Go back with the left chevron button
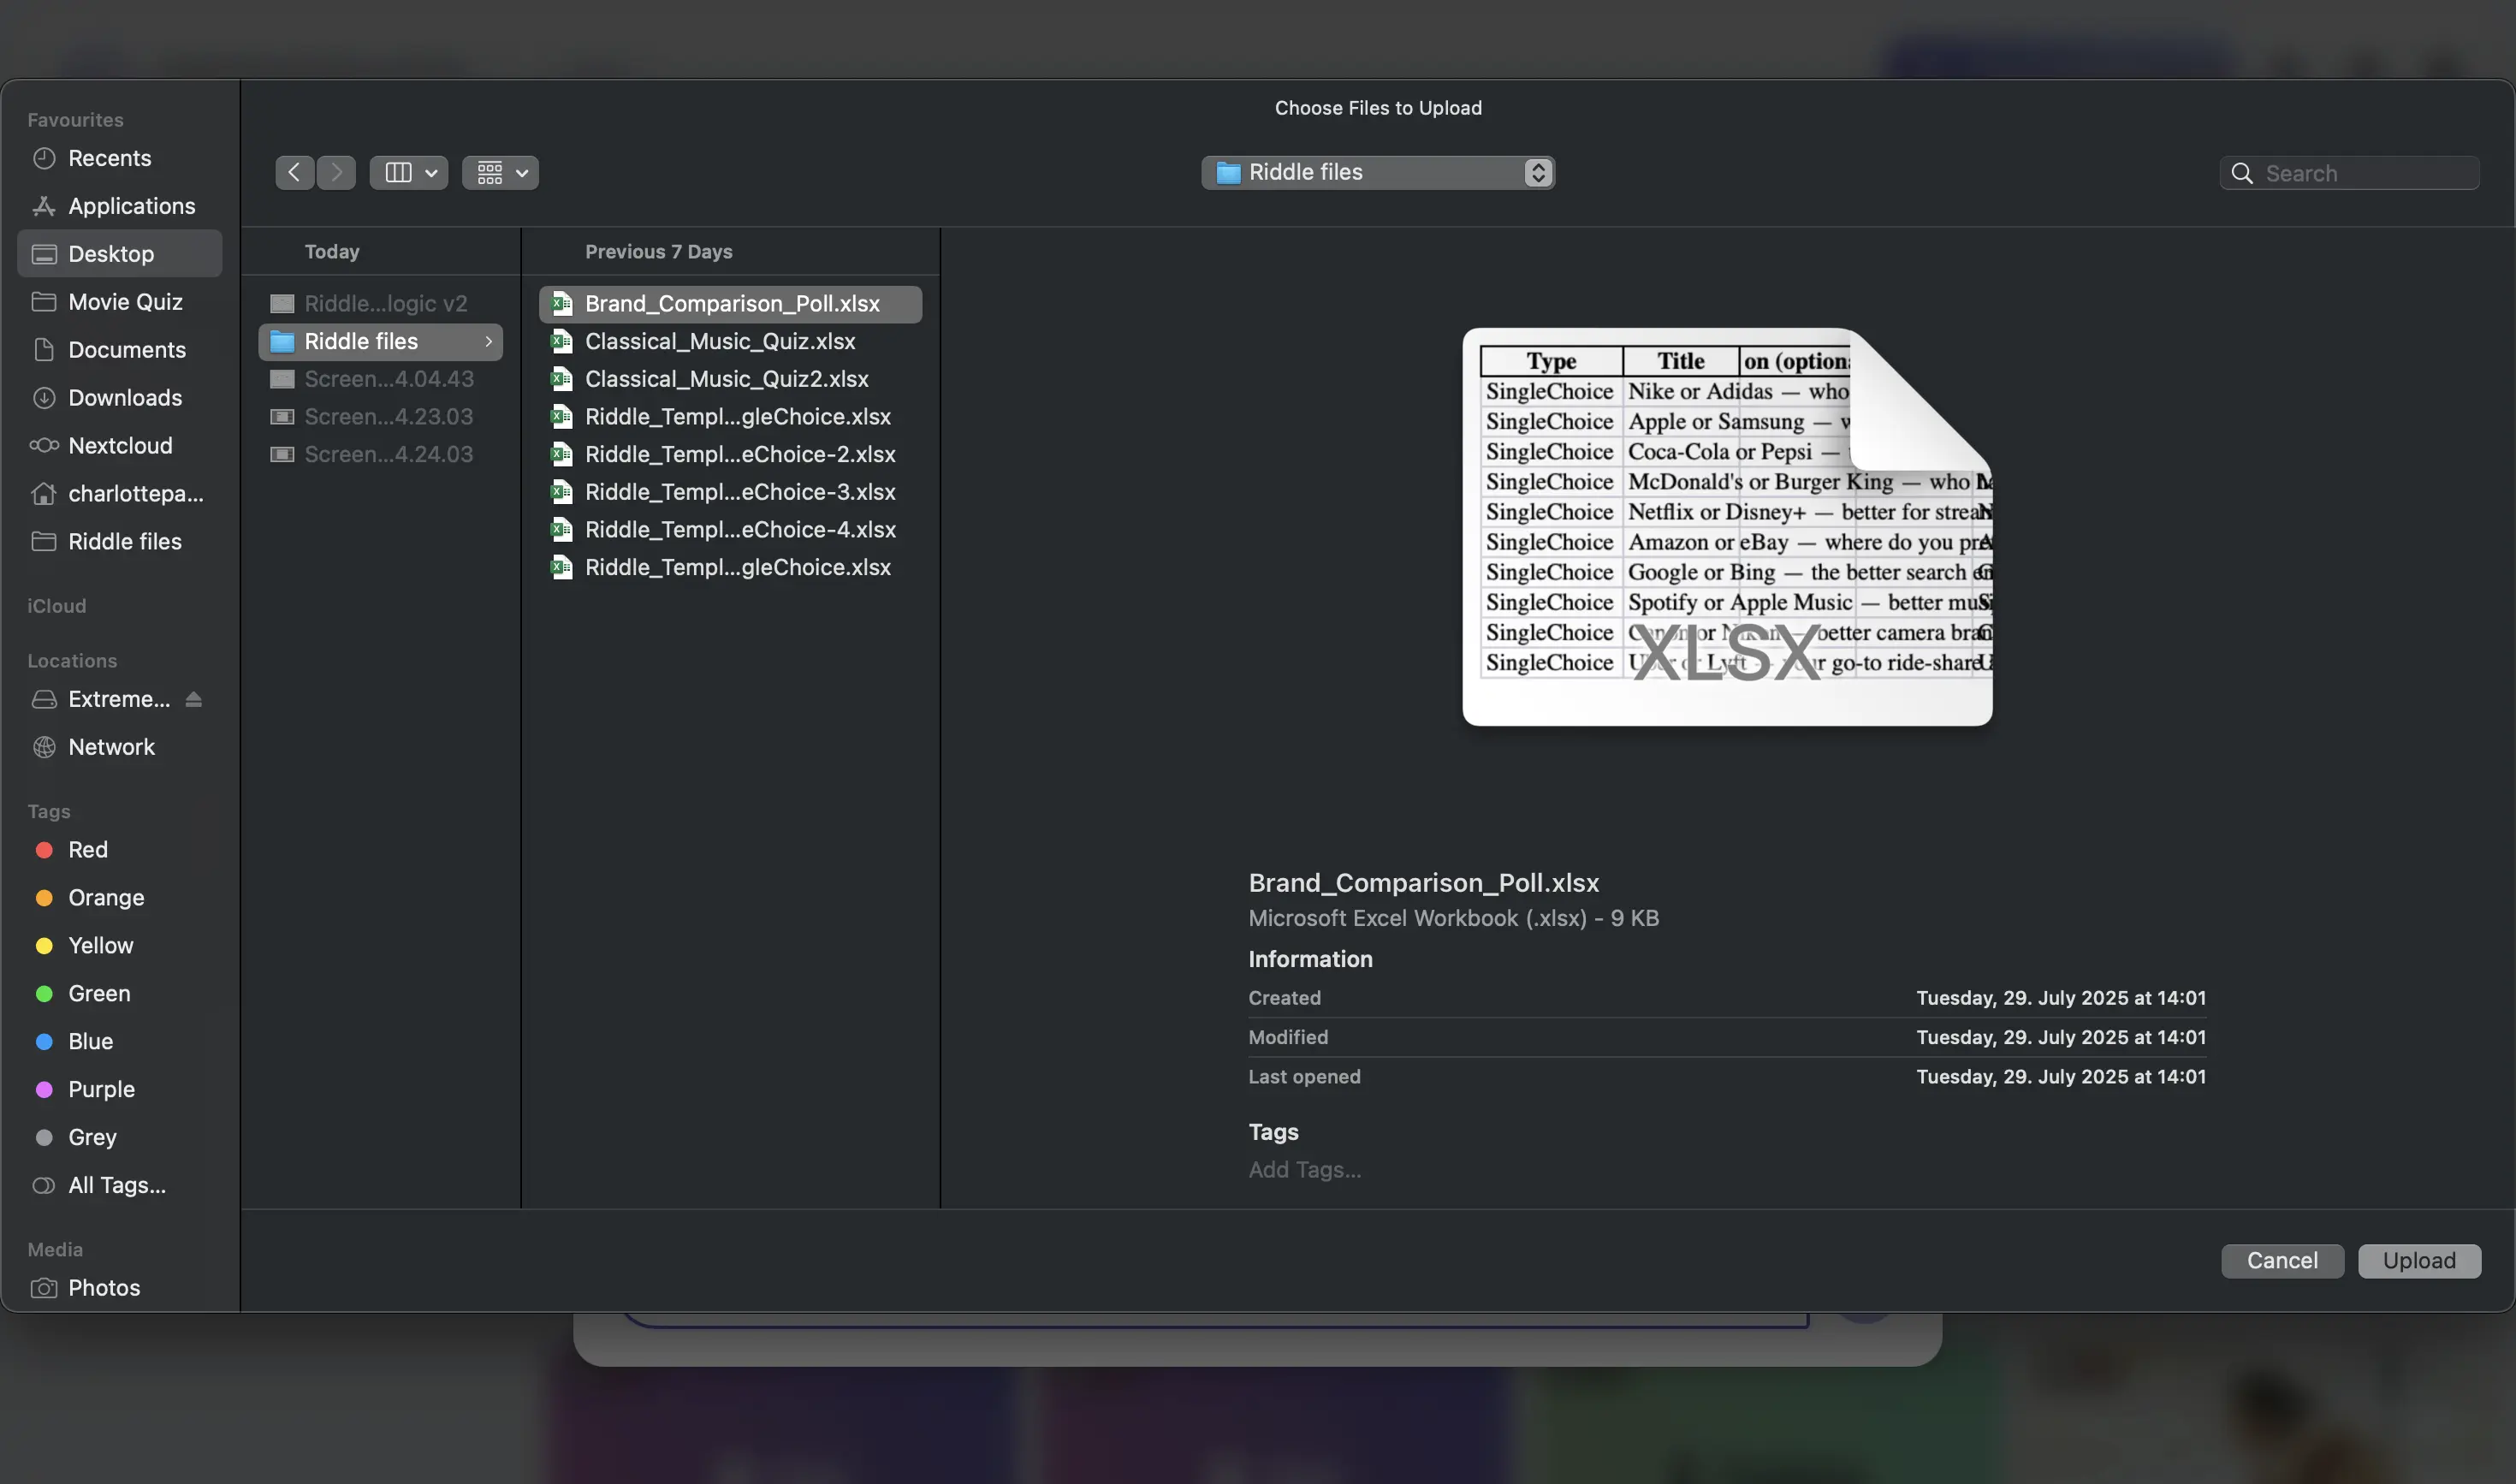2516x1484 pixels. (x=294, y=172)
